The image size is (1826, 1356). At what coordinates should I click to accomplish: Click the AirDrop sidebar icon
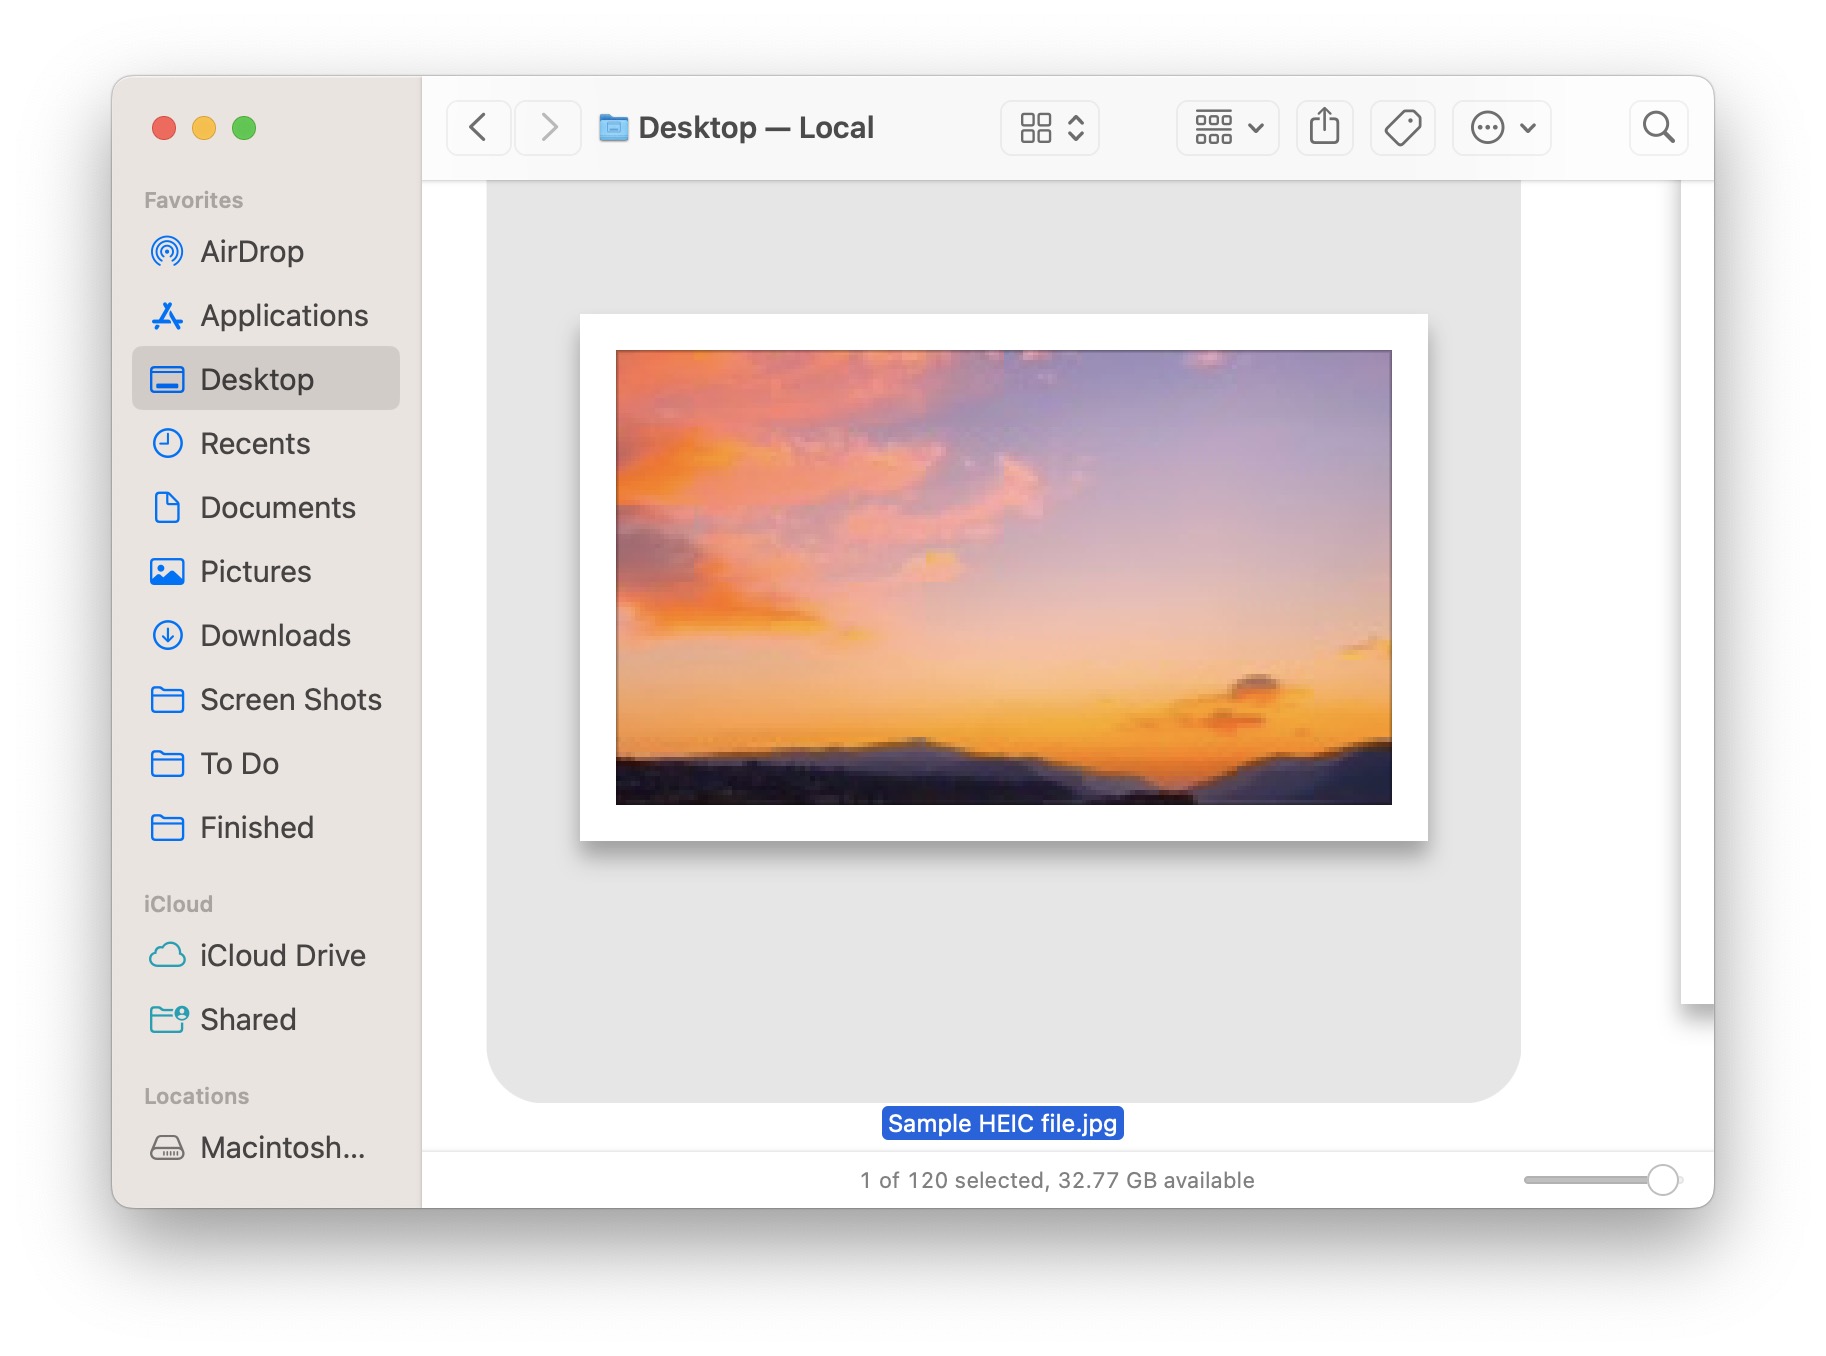[x=167, y=252]
